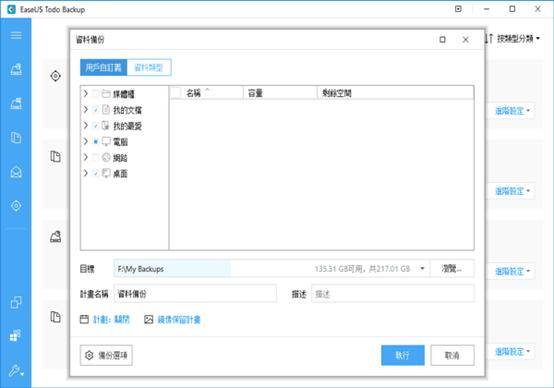This screenshot has height=388, width=554.
Task: Sort by the 容量 column header
Action: click(x=280, y=93)
